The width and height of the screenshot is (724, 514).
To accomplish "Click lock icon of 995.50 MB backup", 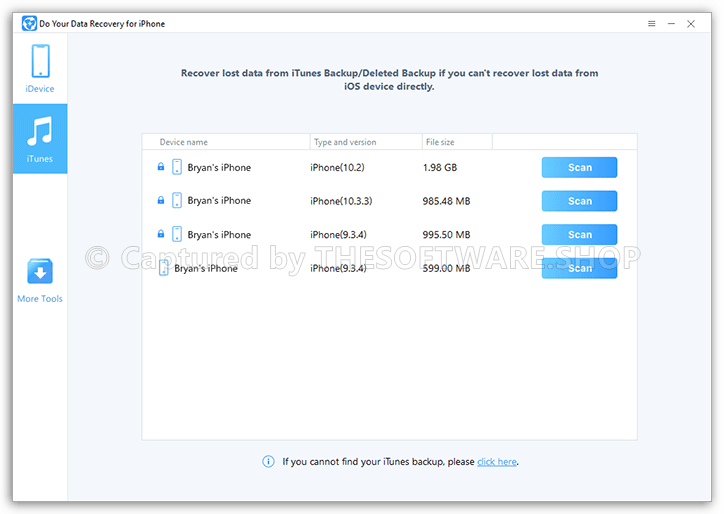I will point(161,234).
